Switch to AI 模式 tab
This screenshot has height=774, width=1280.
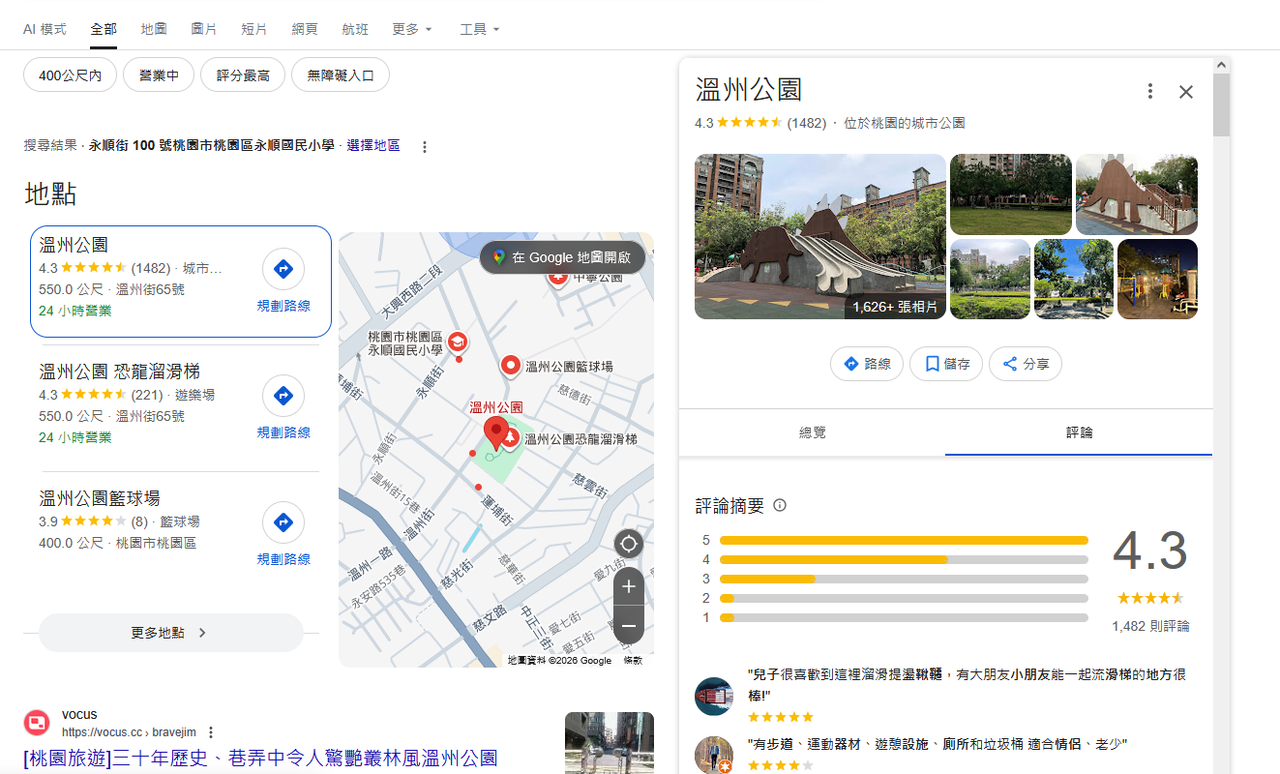45,29
